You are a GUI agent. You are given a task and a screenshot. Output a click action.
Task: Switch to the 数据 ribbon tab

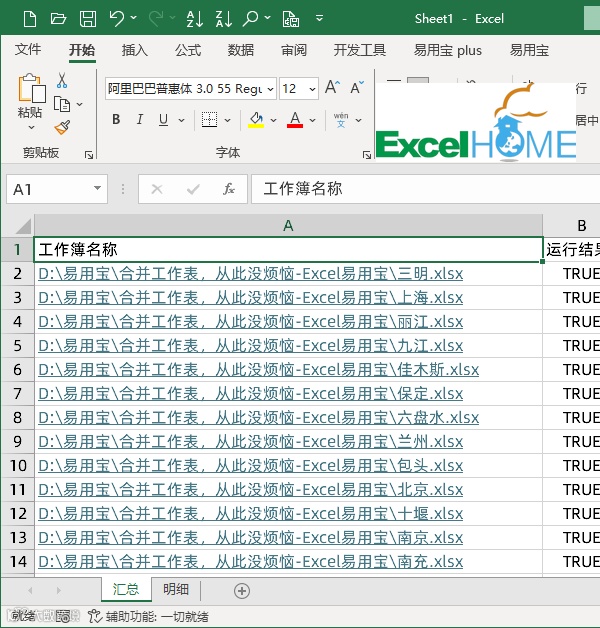[241, 50]
